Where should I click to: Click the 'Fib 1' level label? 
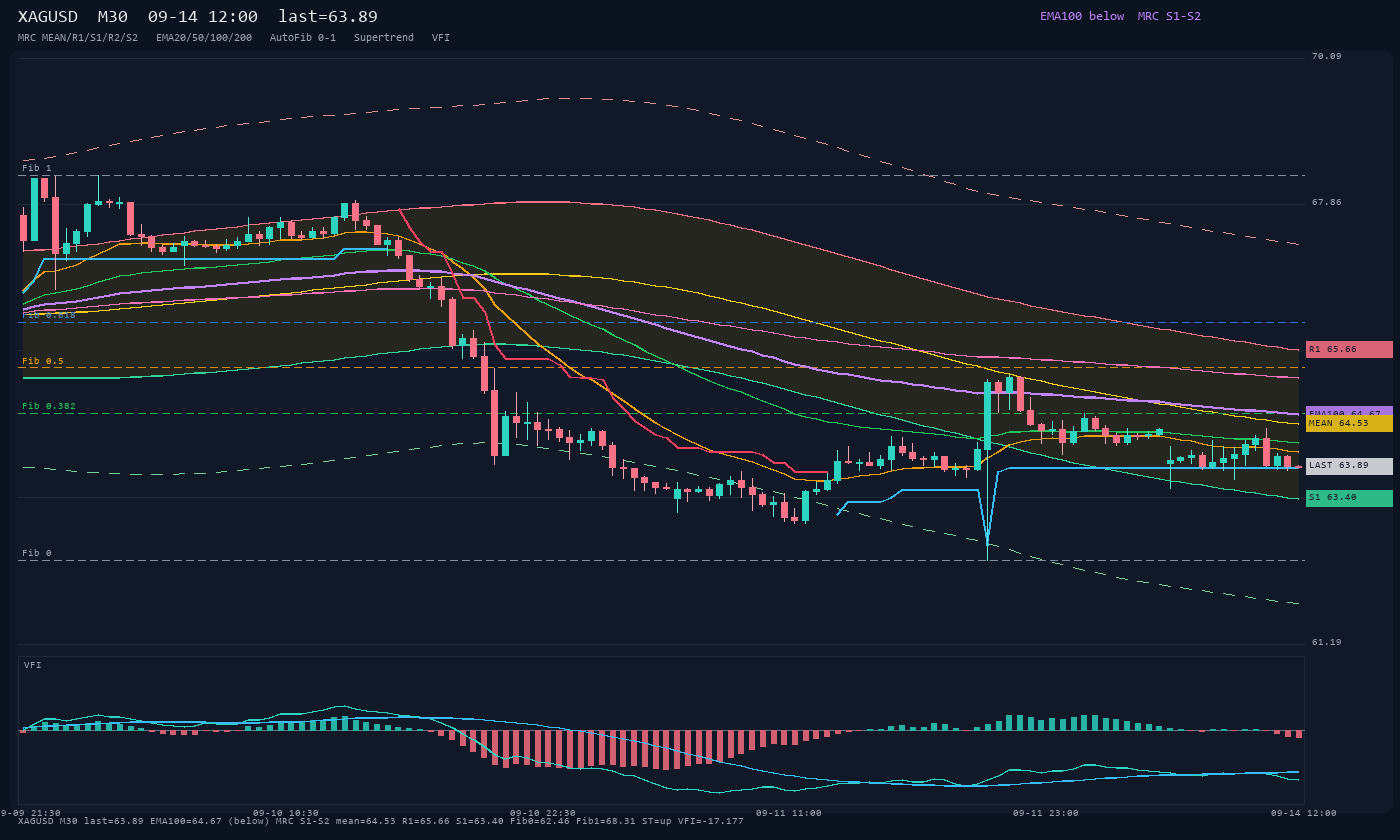coord(37,168)
